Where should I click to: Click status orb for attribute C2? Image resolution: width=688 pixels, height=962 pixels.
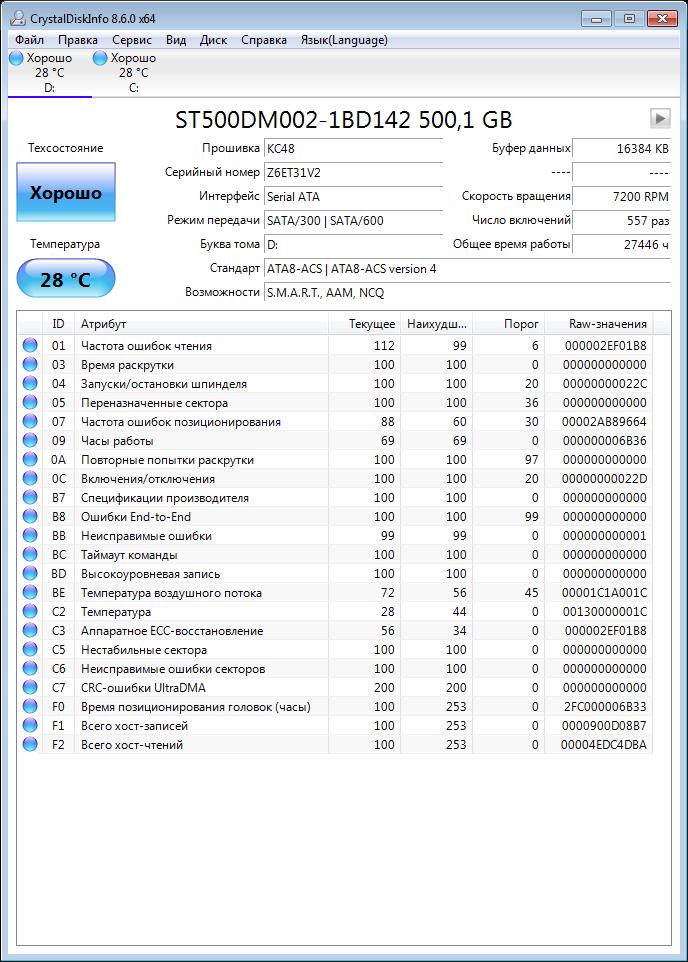point(29,612)
